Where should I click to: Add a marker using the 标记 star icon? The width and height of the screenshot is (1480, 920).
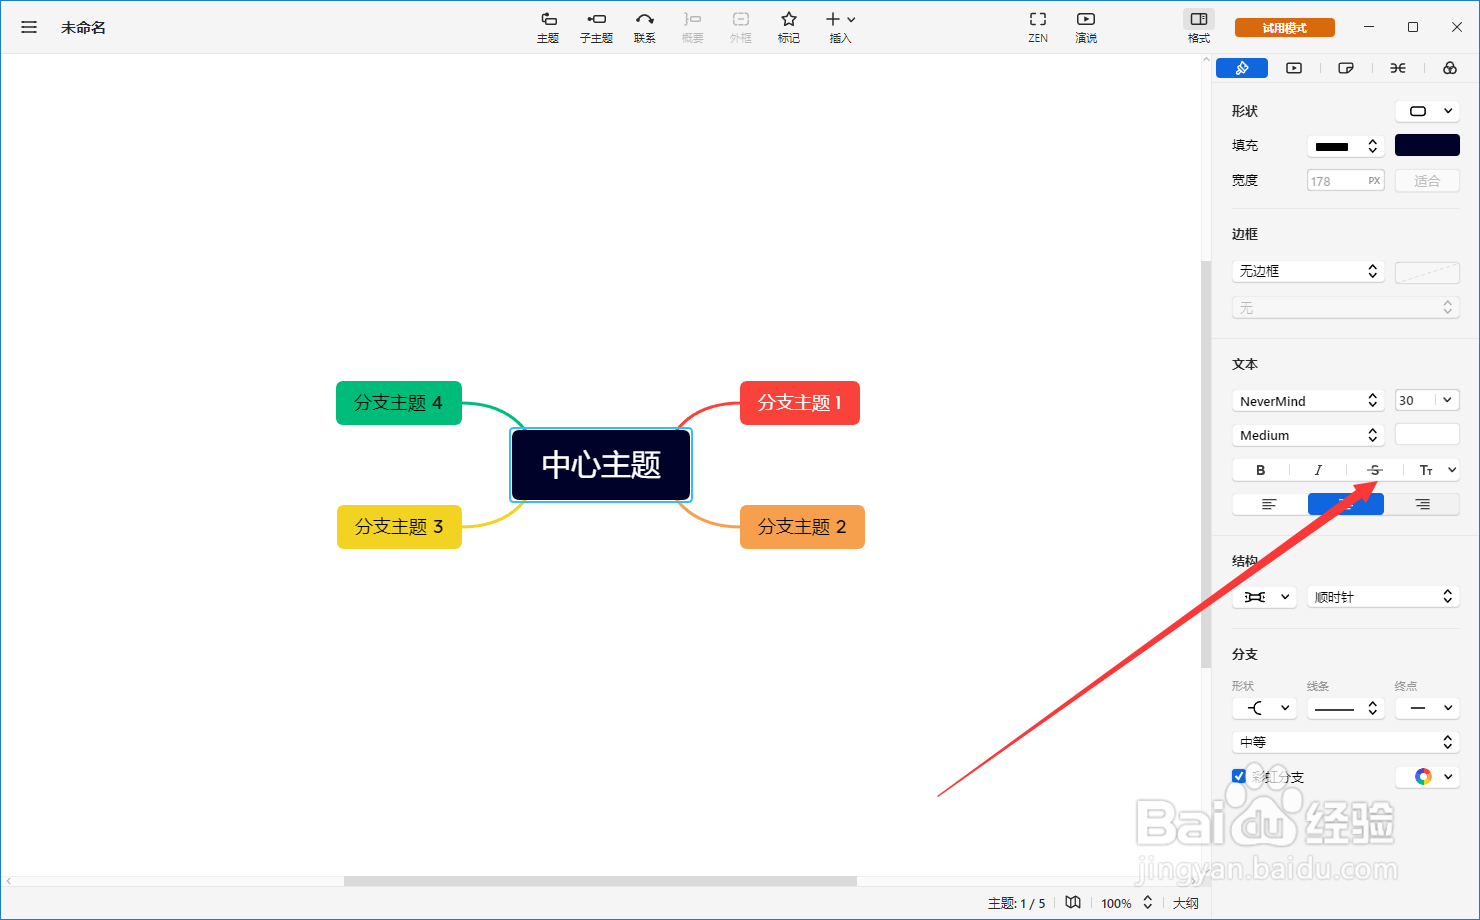(789, 27)
